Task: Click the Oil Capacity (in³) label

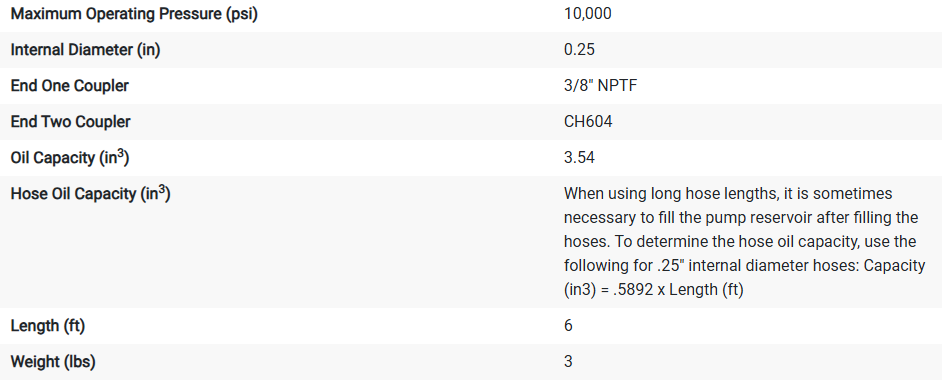Action: (x=70, y=158)
